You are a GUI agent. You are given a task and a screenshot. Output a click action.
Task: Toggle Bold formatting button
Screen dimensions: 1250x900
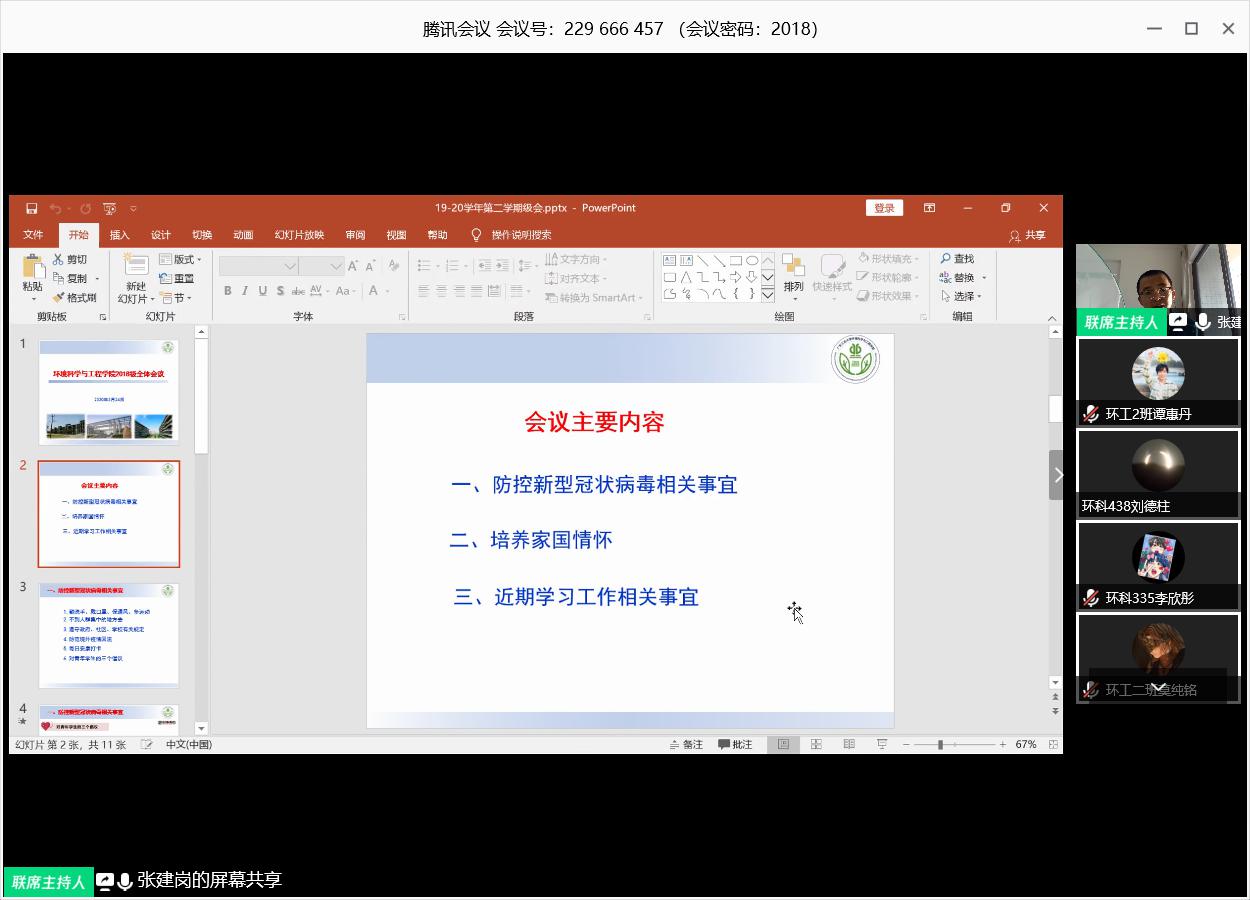pos(228,291)
